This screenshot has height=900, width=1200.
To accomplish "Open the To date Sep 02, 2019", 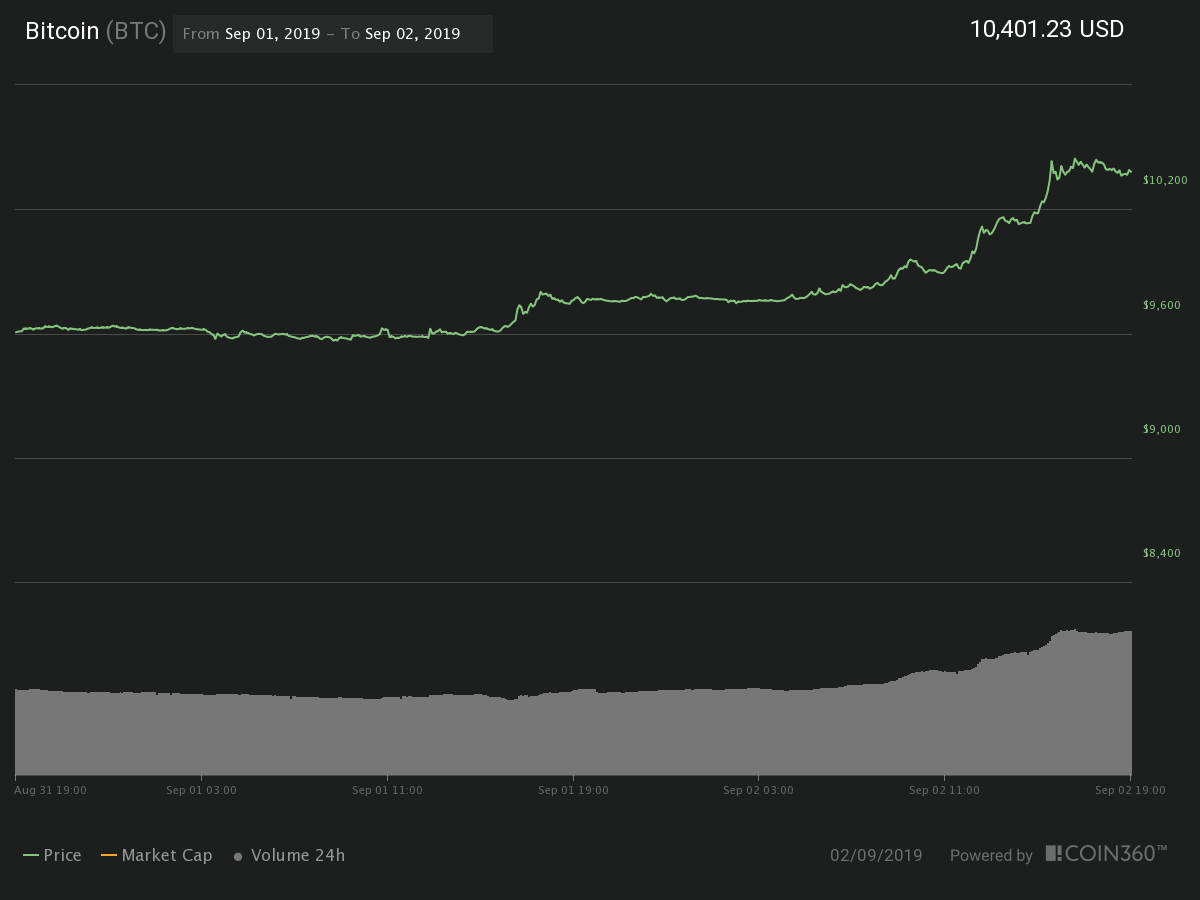I will click(x=412, y=34).
